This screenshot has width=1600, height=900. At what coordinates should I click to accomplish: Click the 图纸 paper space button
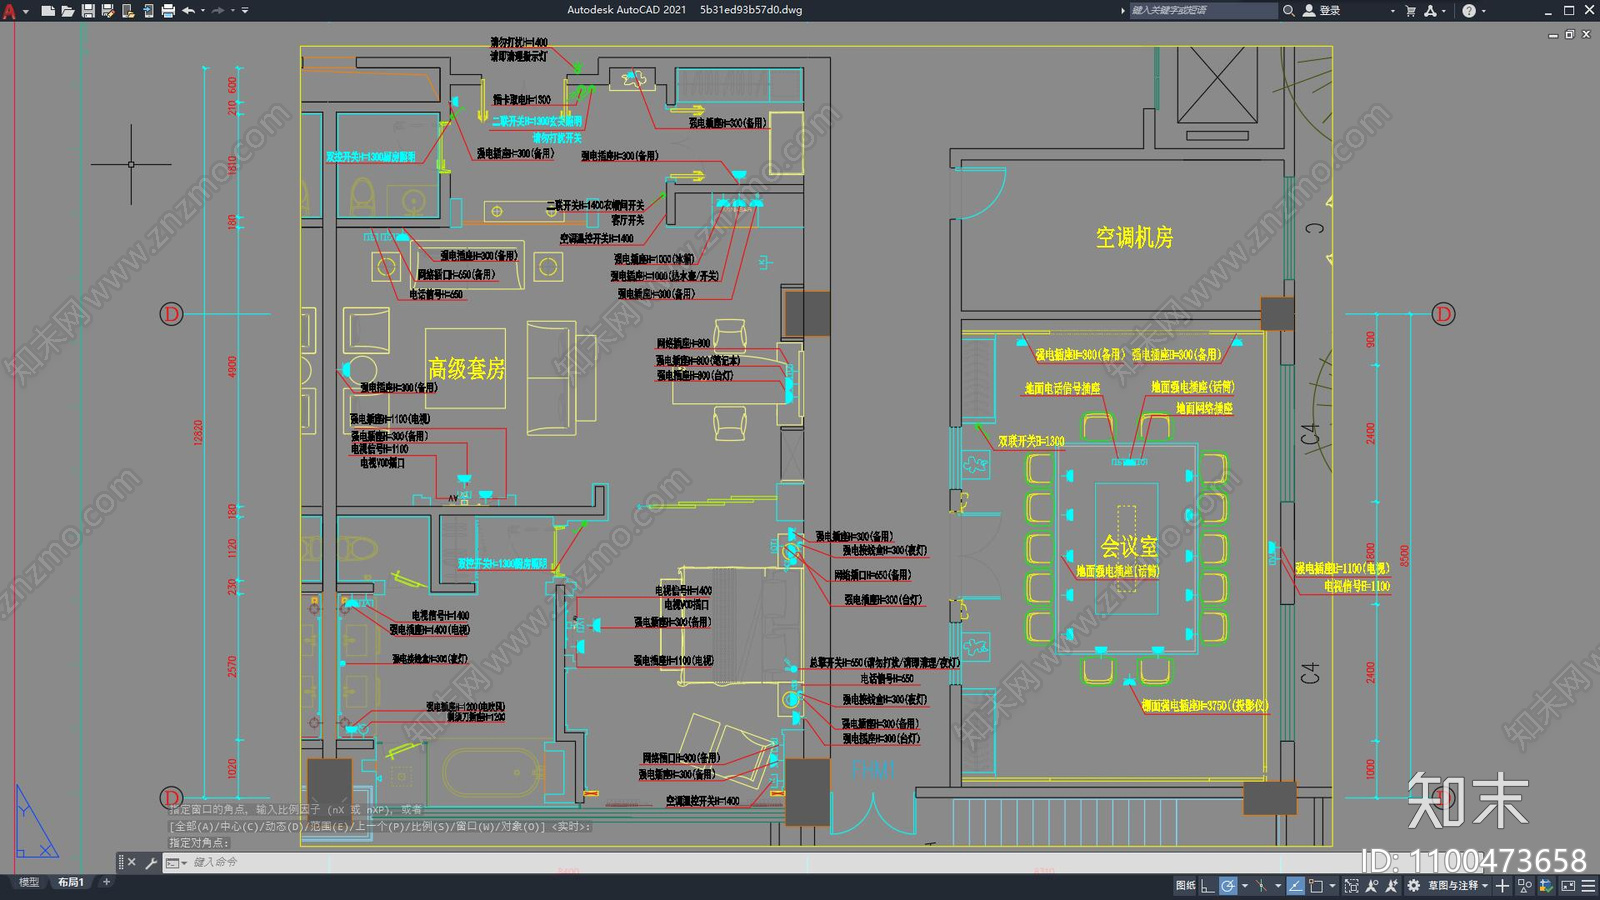pos(1185,885)
